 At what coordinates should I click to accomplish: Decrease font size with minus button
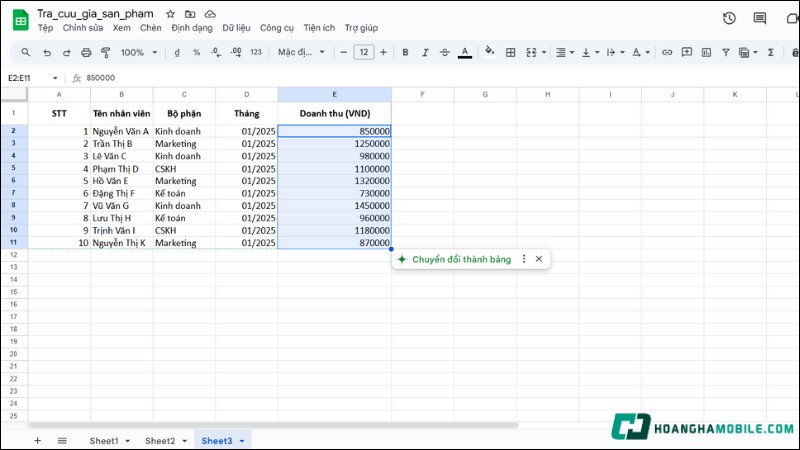pyautogui.click(x=343, y=52)
